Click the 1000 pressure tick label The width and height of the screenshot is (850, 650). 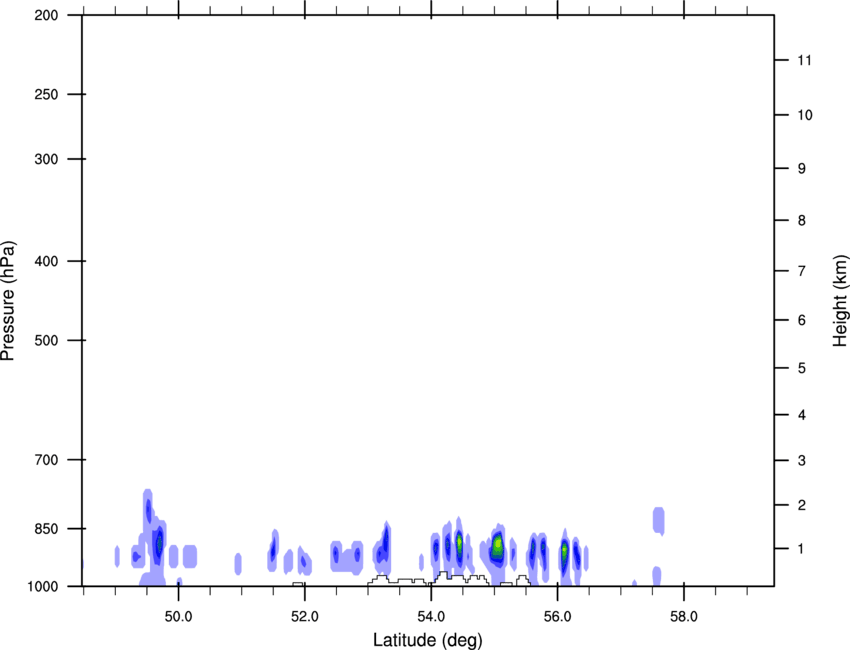point(43,586)
